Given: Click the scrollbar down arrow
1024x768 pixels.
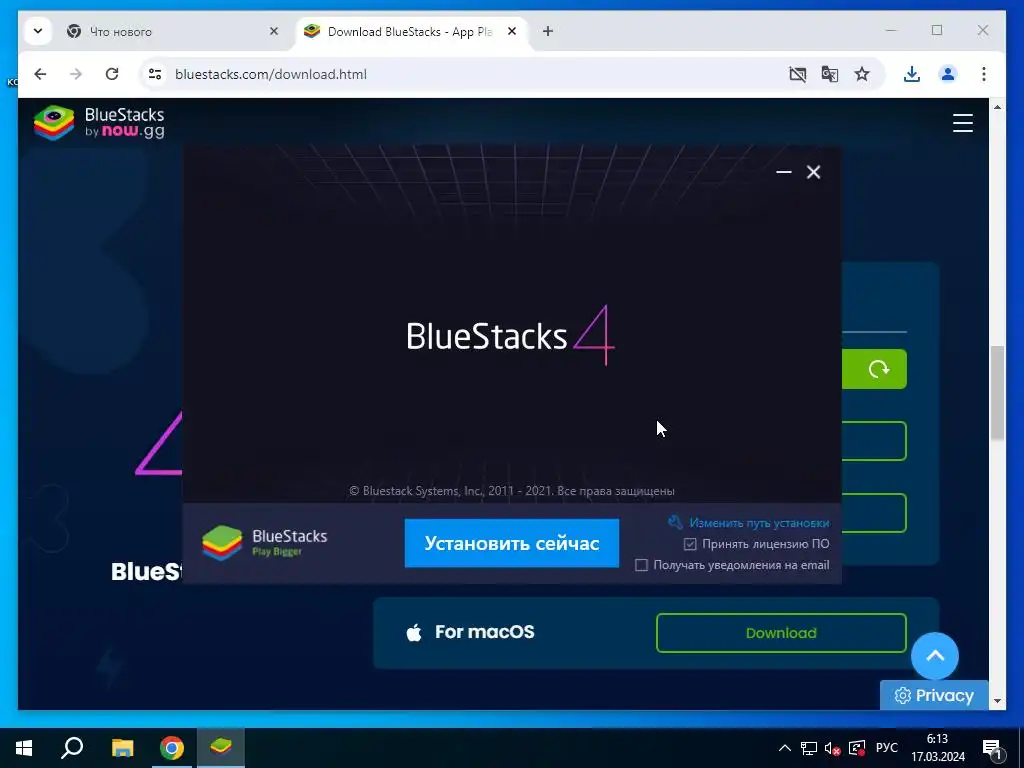Looking at the screenshot, I should pos(997,701).
